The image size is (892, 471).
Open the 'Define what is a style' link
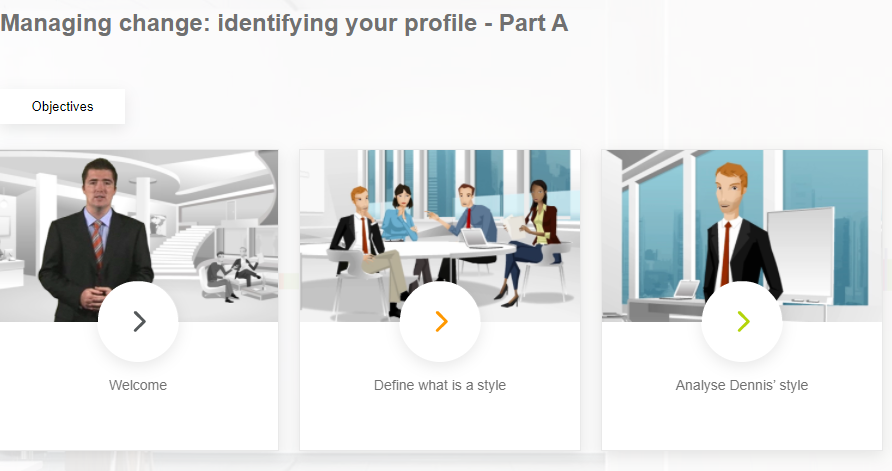(x=440, y=385)
